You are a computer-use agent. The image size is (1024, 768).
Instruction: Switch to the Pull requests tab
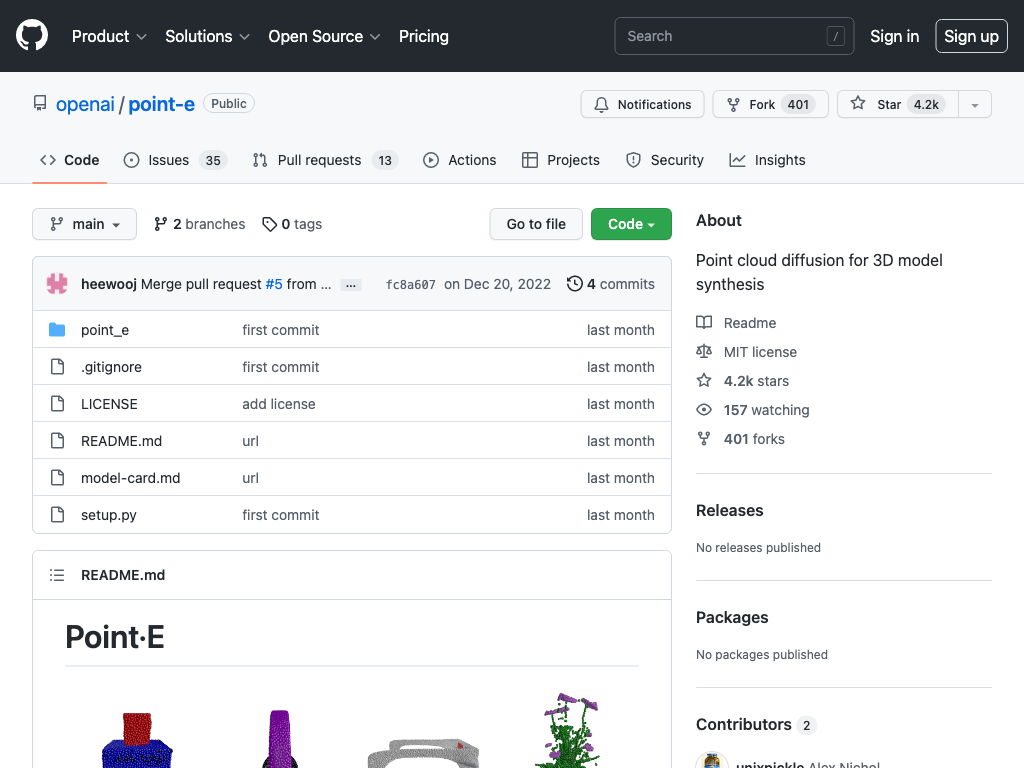point(325,160)
